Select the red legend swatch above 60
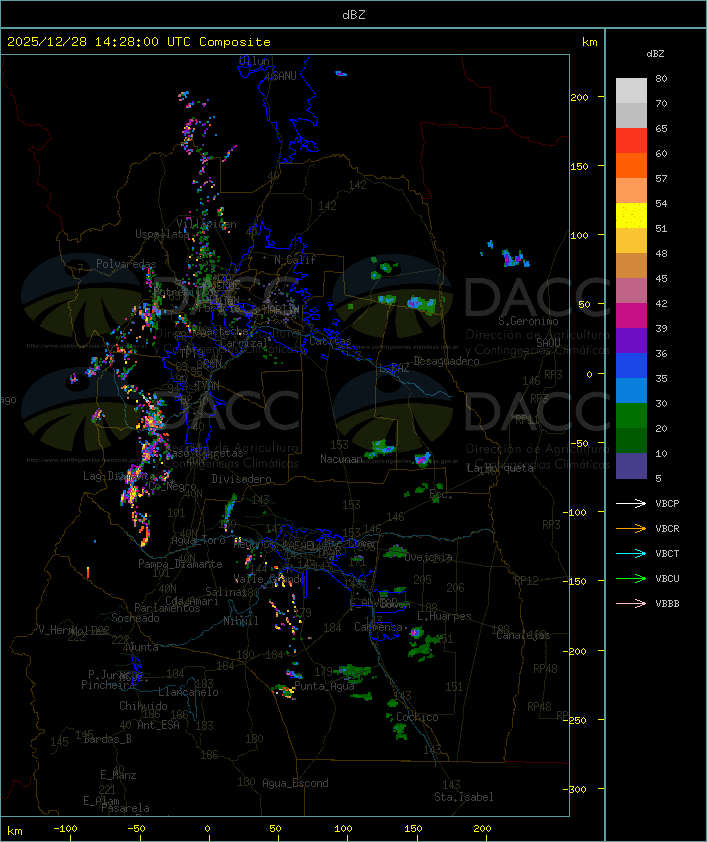The image size is (707, 842). 631,140
